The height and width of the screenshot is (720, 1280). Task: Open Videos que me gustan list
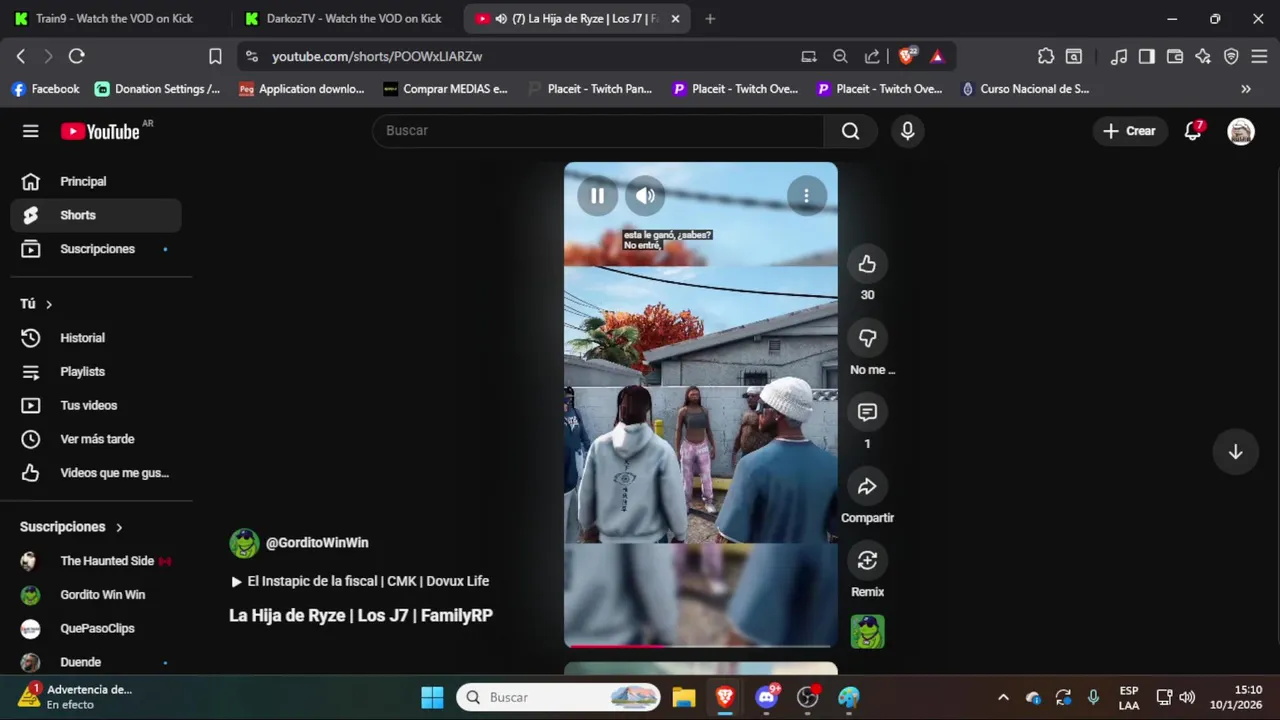coord(96,473)
